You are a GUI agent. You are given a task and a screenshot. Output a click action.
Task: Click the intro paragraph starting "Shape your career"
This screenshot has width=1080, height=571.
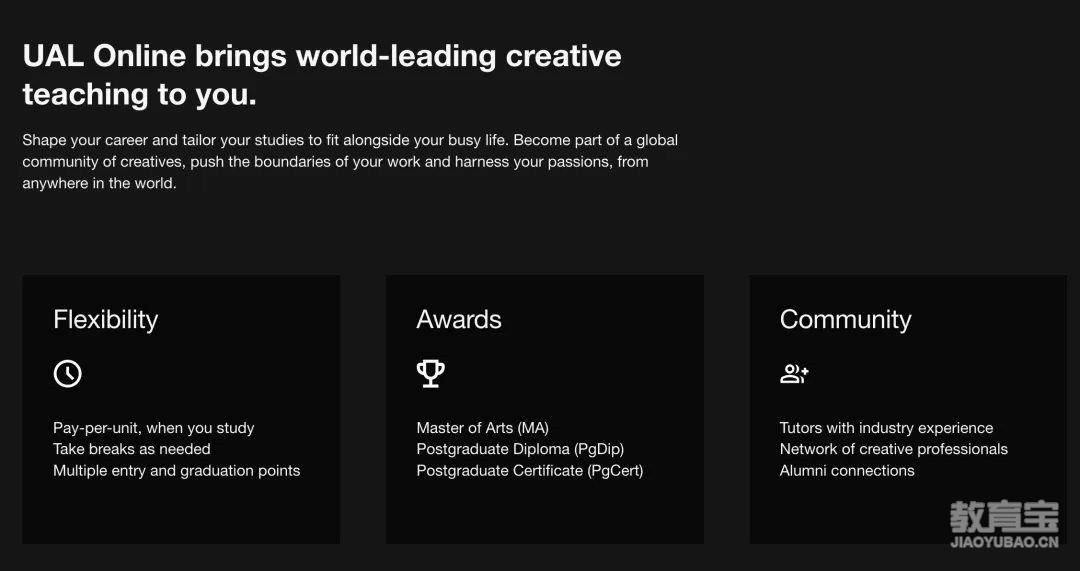350,162
